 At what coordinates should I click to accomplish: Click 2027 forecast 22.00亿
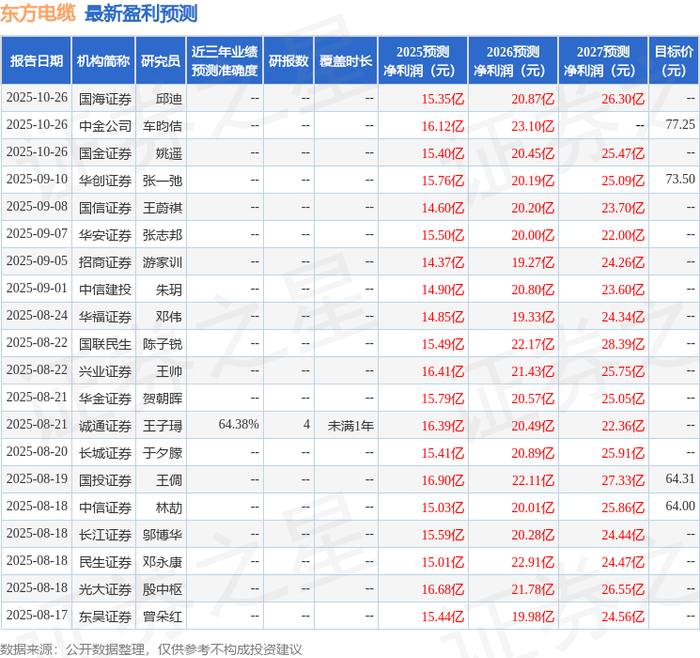pos(623,235)
